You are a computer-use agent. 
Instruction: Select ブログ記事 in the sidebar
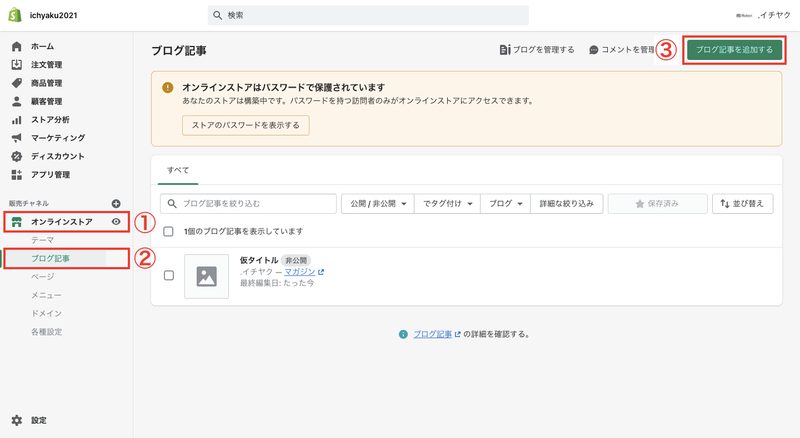(51, 258)
